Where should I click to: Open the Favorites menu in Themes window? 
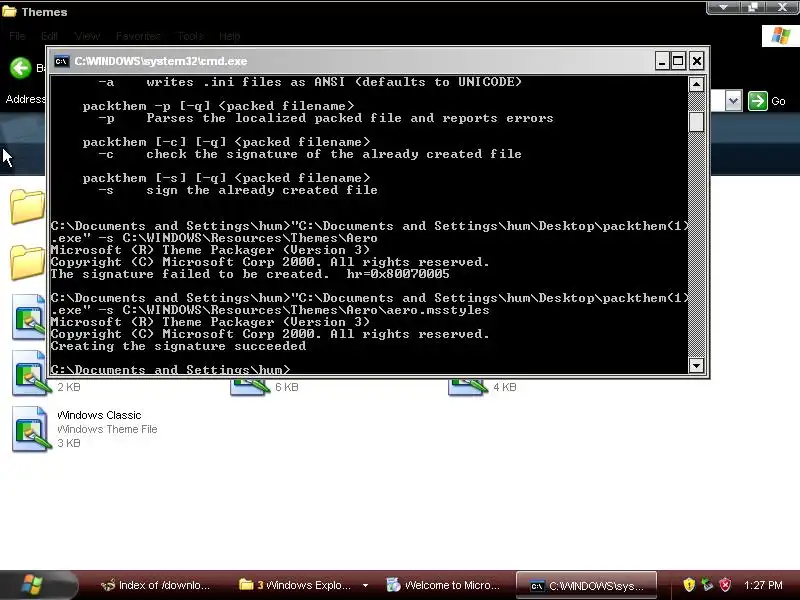coord(138,36)
